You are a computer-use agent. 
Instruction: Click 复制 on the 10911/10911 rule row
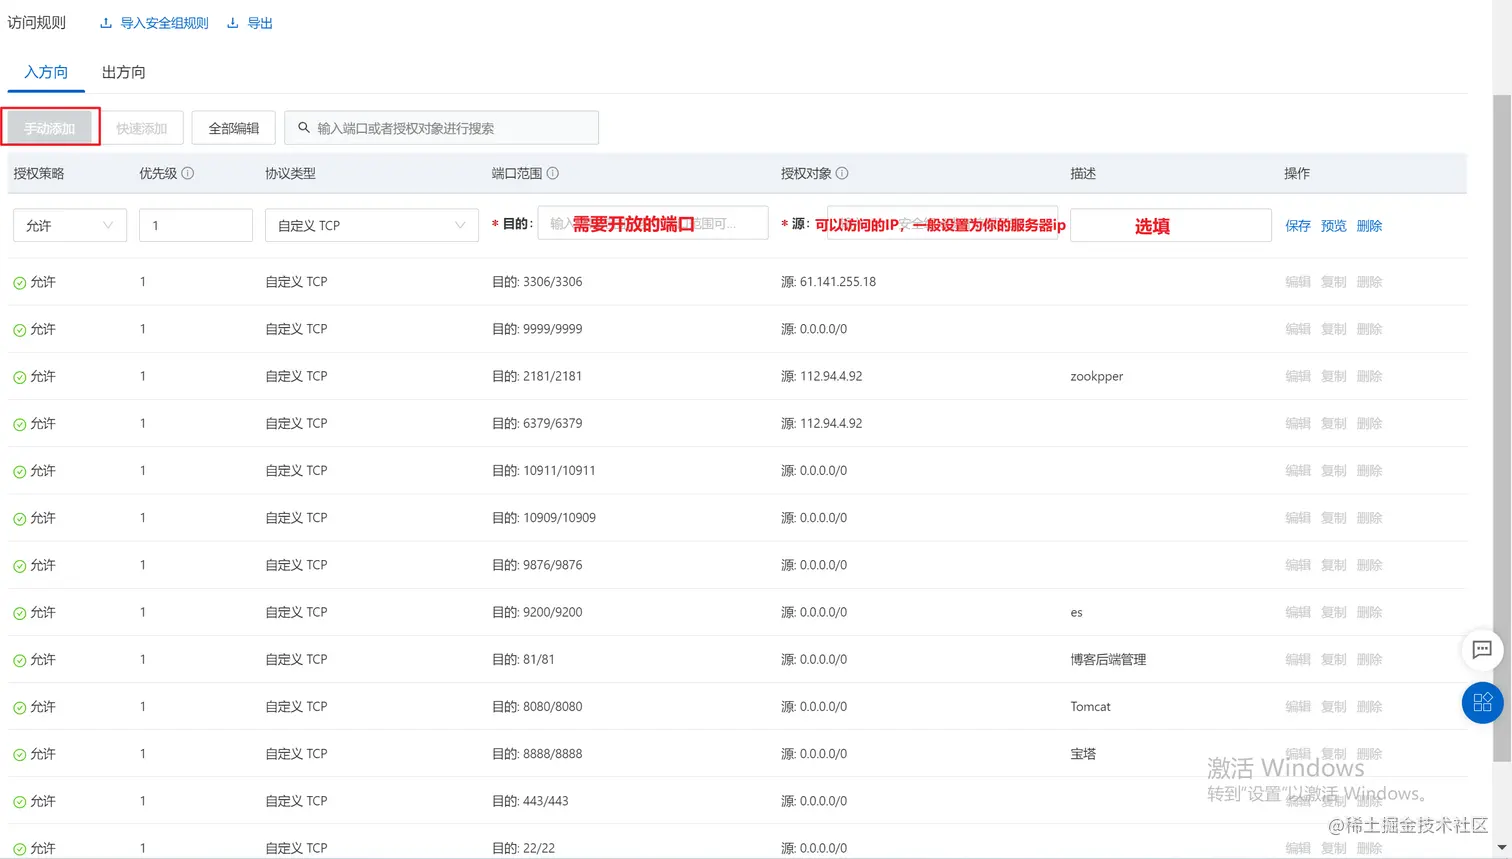(x=1334, y=470)
